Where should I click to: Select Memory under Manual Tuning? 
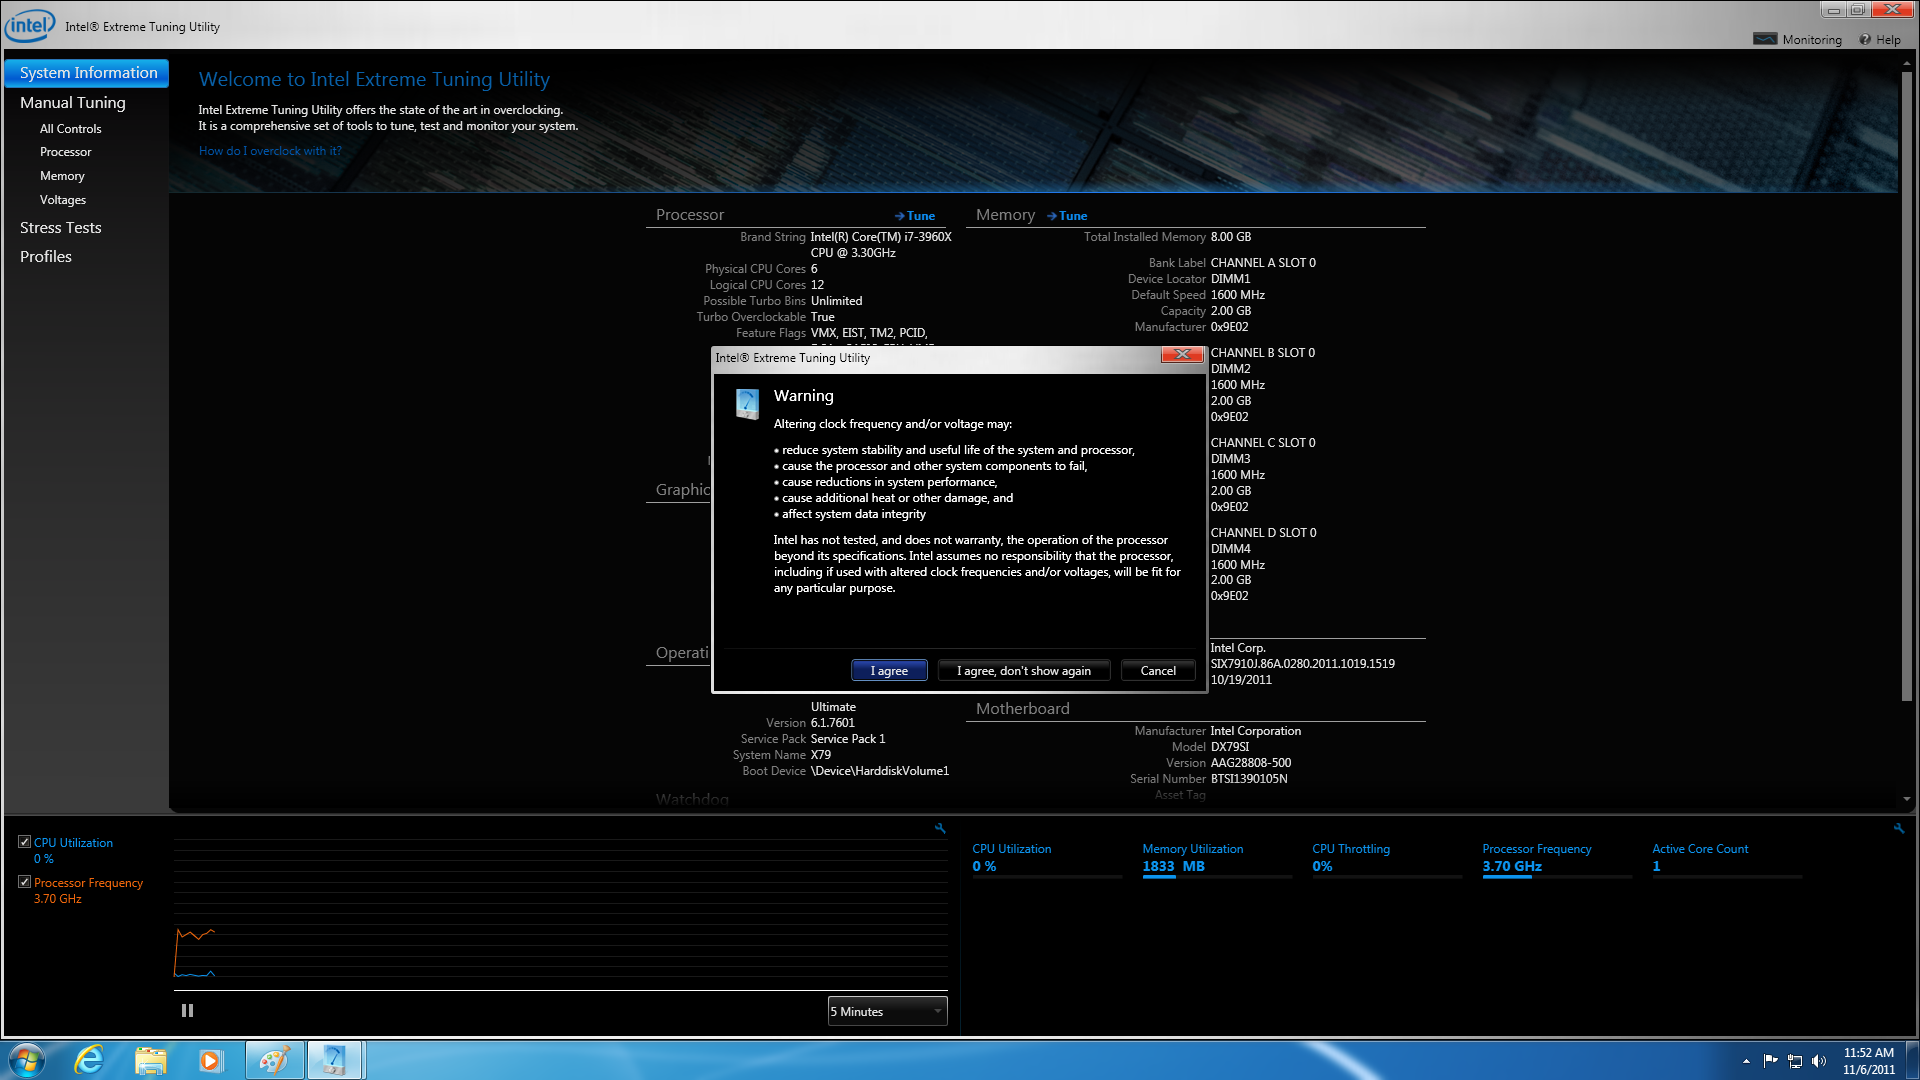tap(62, 176)
